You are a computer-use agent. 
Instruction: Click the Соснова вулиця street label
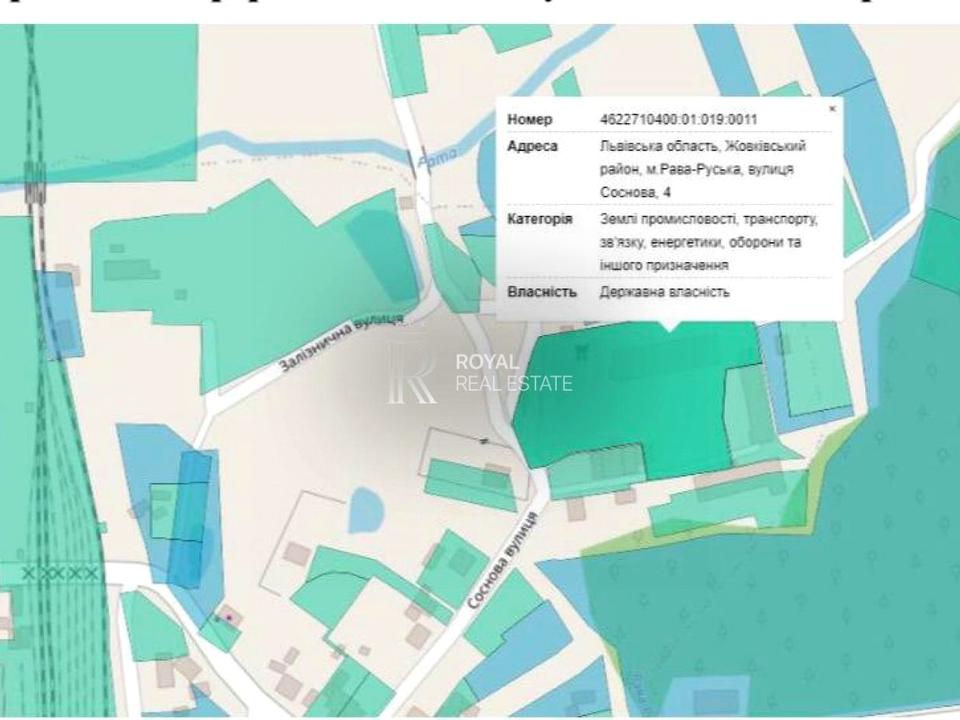click(x=502, y=560)
